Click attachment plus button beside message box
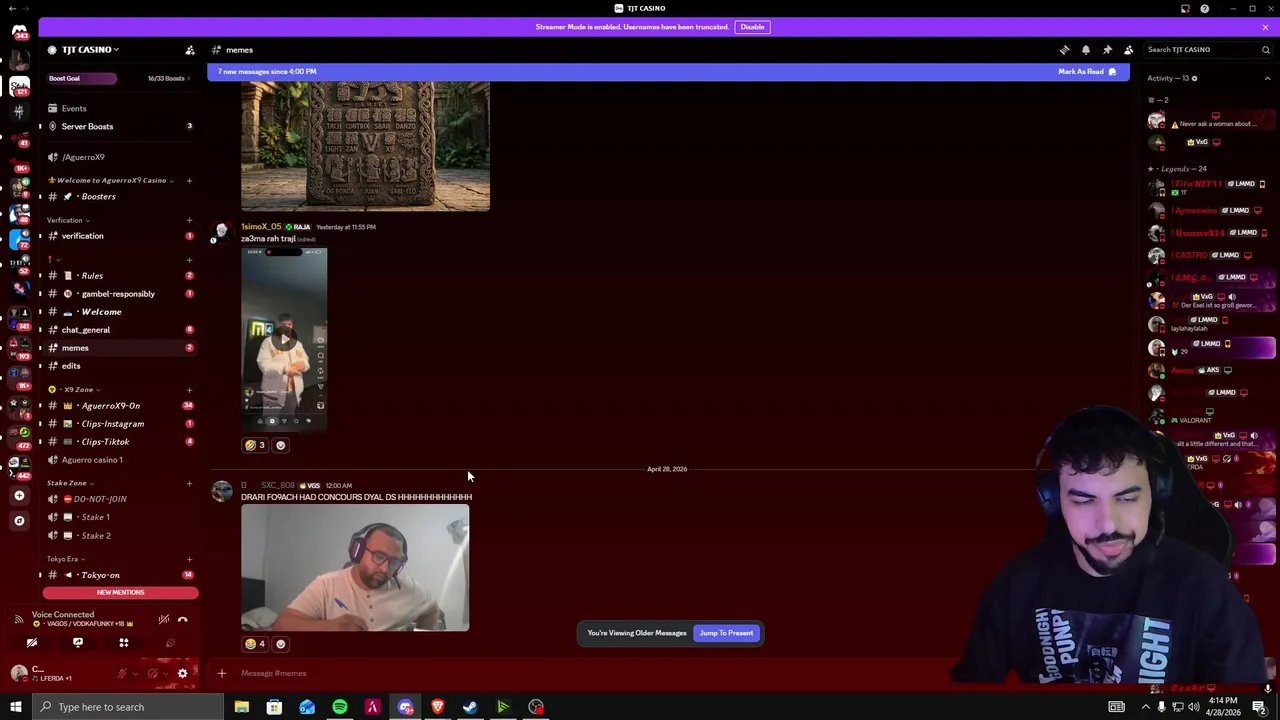Viewport: 1280px width, 720px height. [x=222, y=673]
